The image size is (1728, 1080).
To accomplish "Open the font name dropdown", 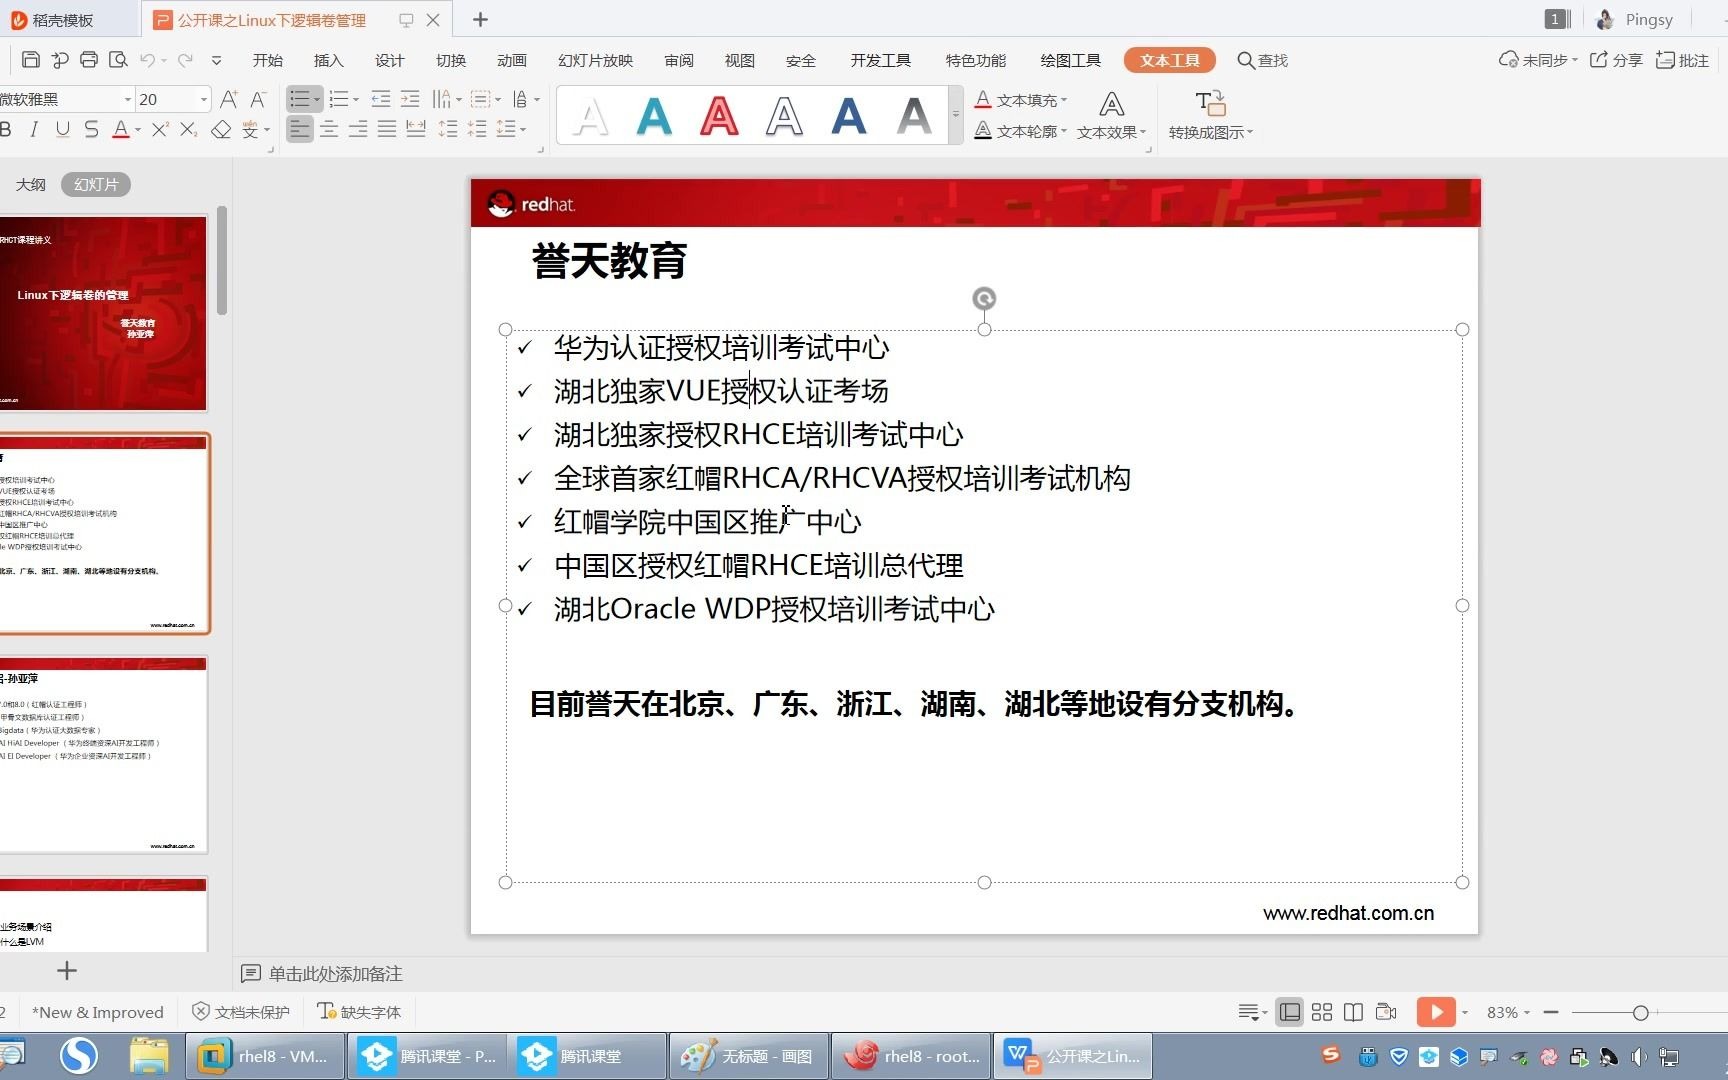I will click(128, 99).
